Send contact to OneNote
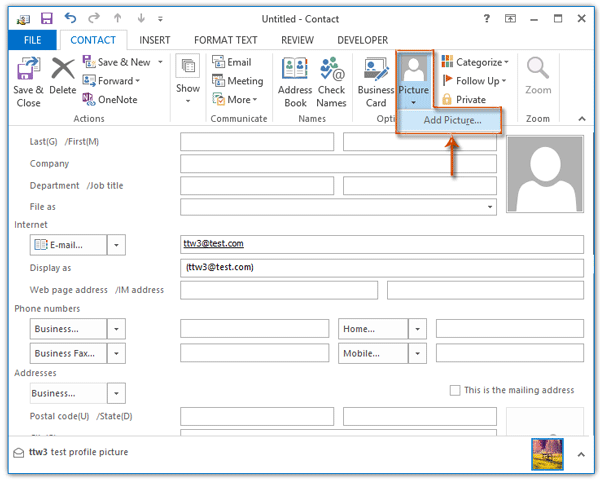 point(110,100)
